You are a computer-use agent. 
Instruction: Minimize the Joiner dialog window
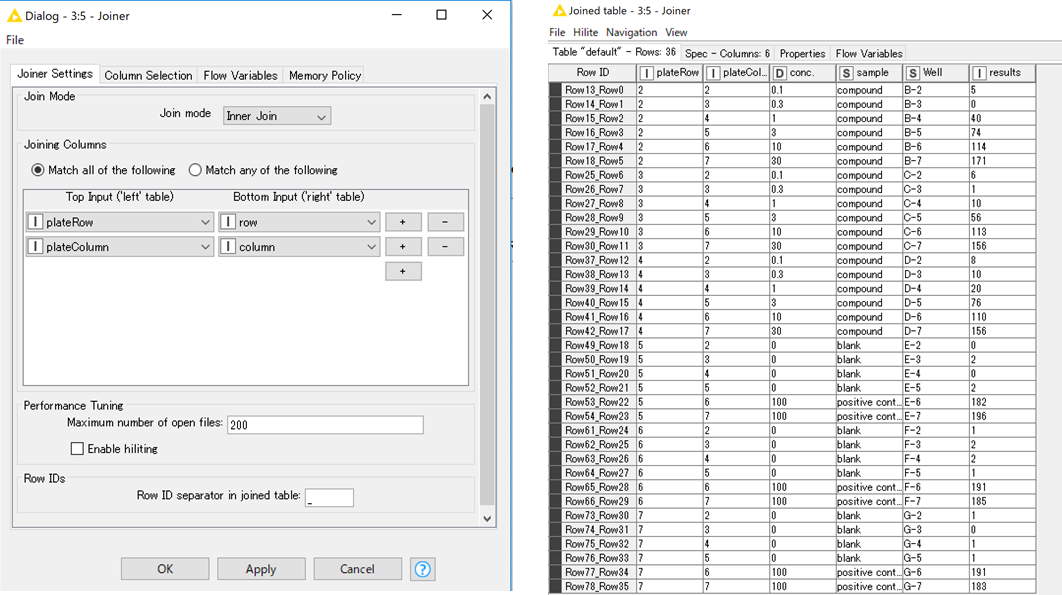coord(397,15)
